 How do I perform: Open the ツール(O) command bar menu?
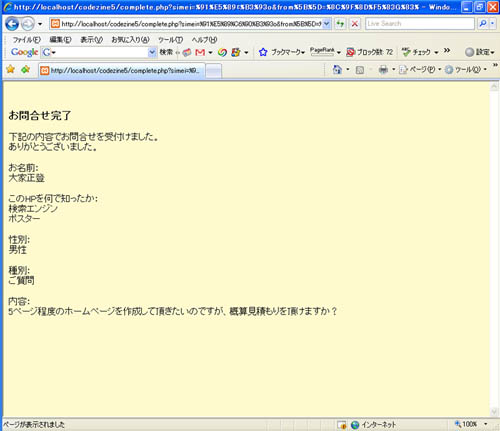[x=466, y=70]
